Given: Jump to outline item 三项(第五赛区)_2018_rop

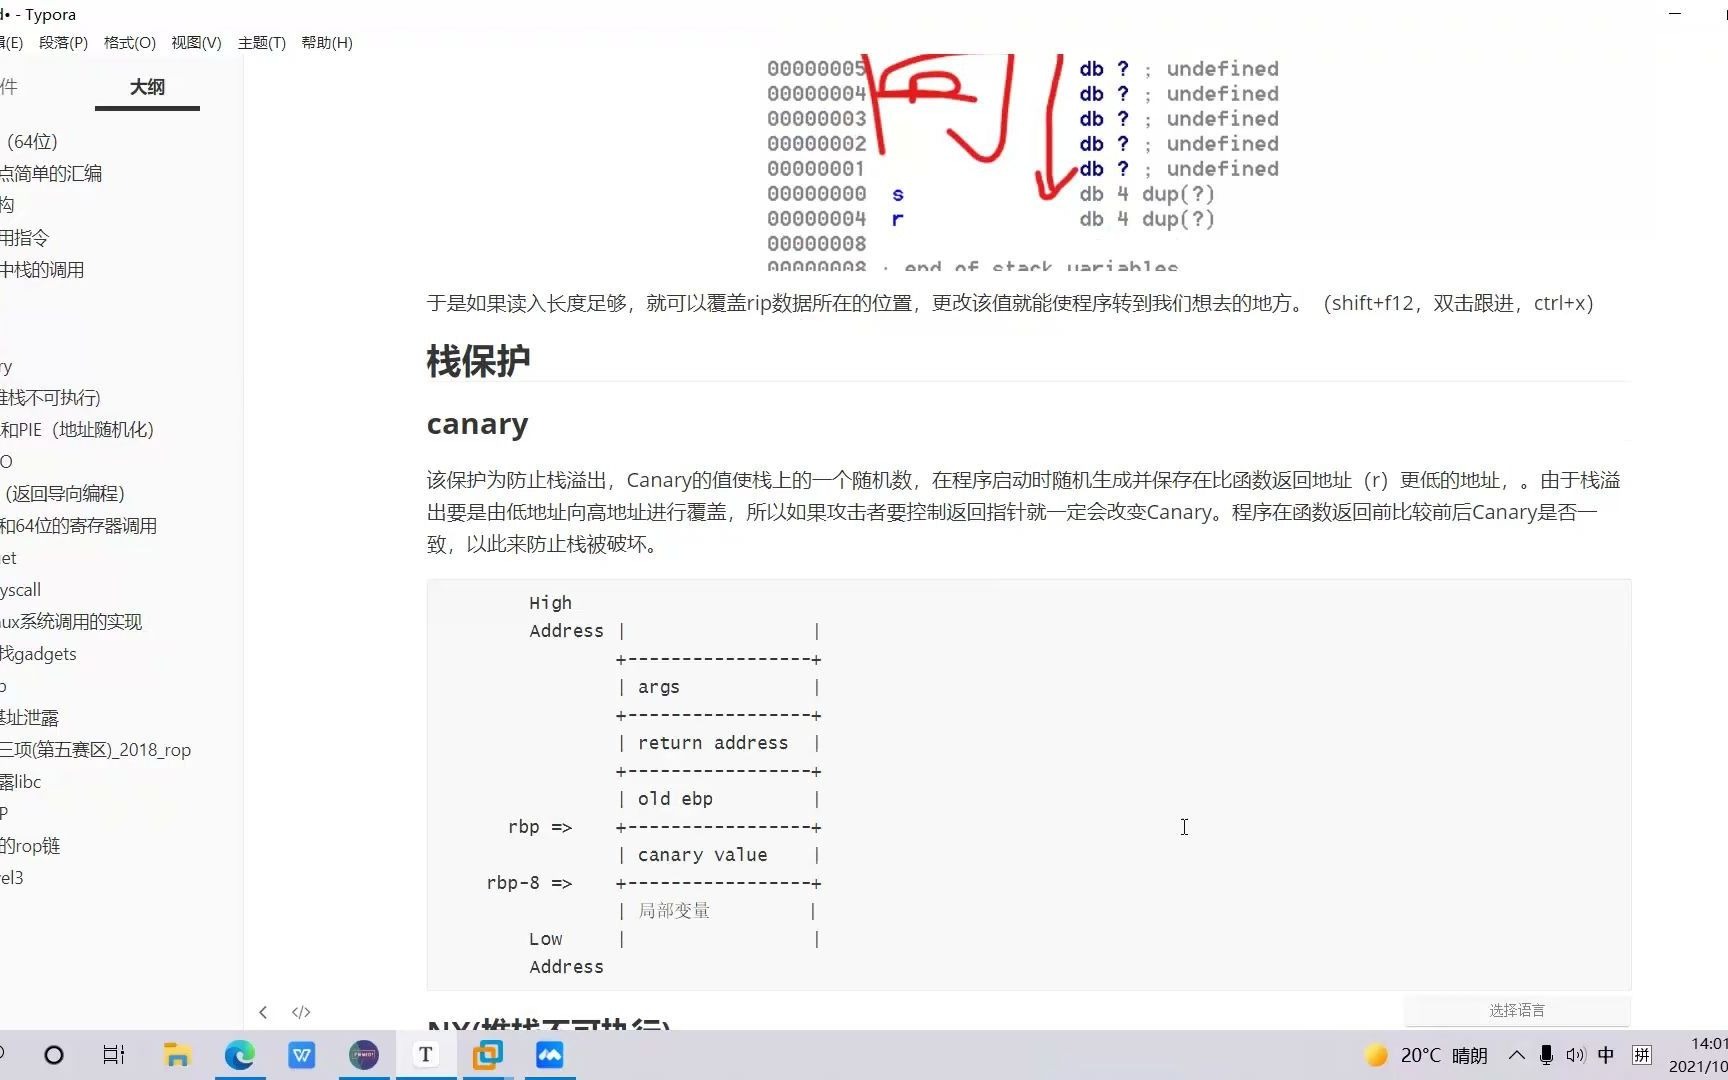Looking at the screenshot, I should click(96, 750).
